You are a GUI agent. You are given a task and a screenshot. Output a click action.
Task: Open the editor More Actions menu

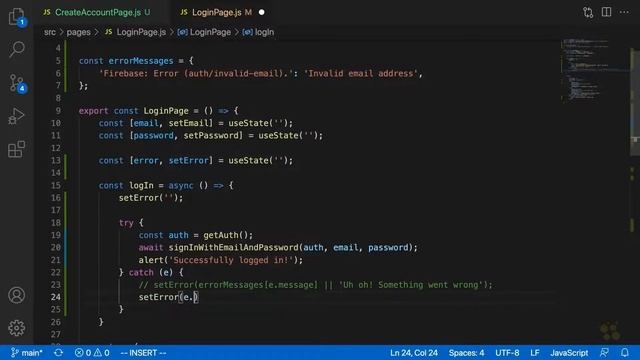tap(624, 12)
